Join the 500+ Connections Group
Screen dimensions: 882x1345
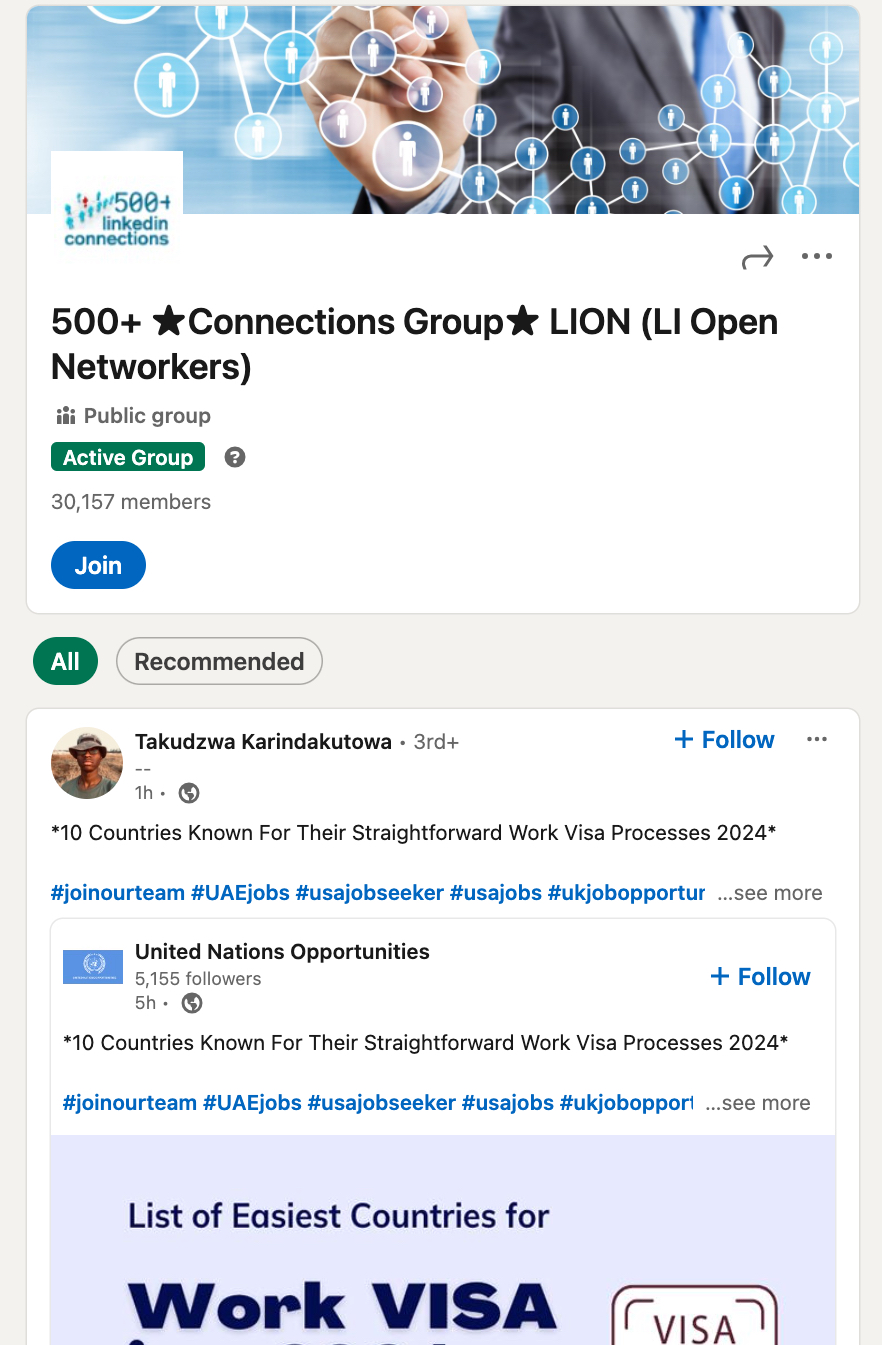98,565
